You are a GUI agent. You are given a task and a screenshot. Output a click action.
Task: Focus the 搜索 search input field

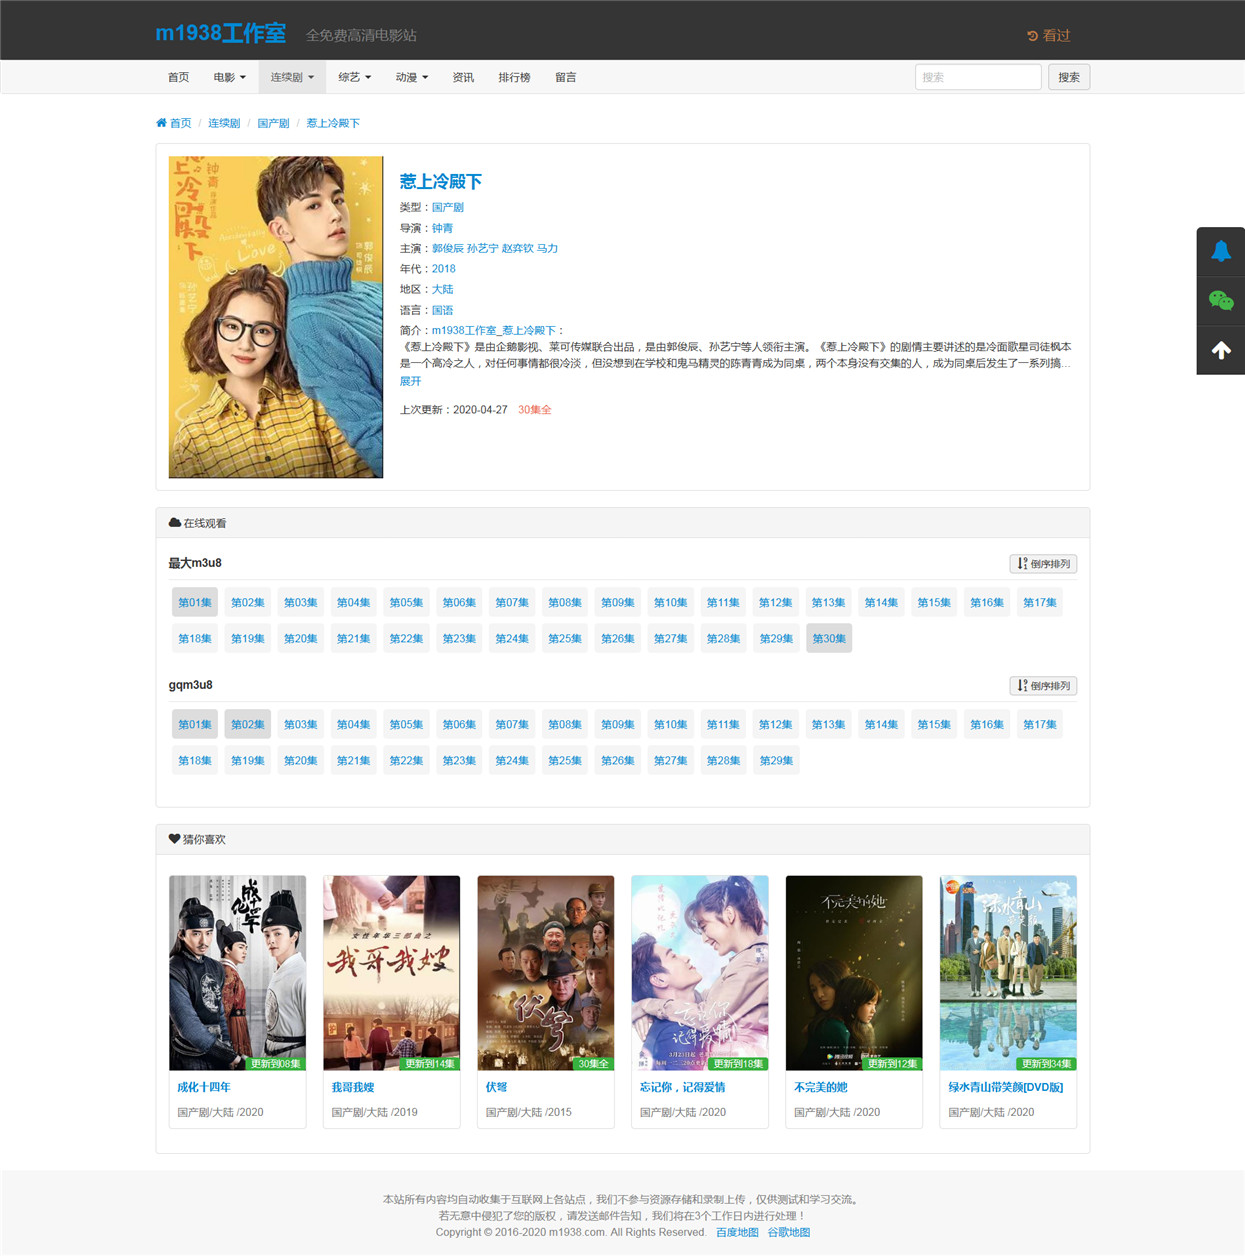coord(978,77)
